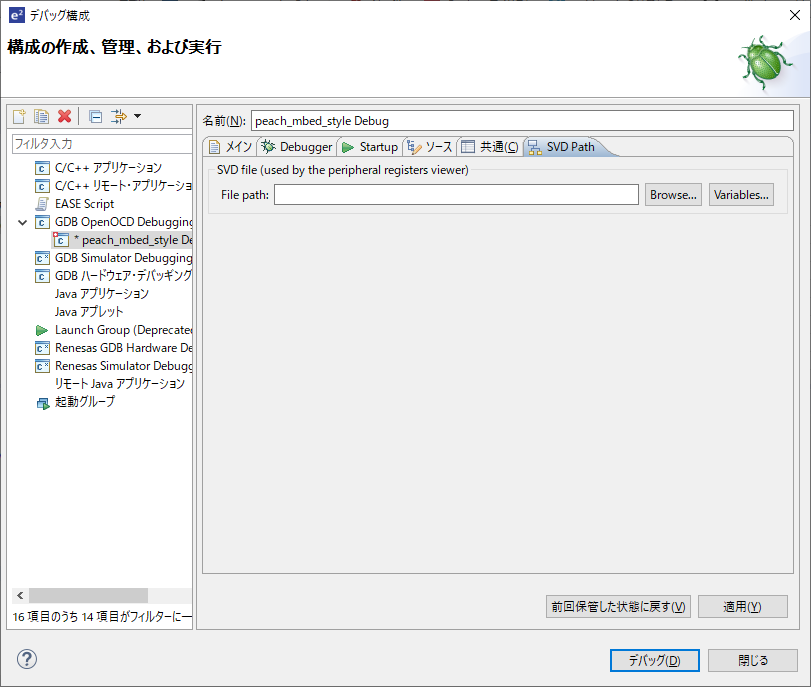Click the help question mark icon
The image size is (811, 687).
pos(27,659)
